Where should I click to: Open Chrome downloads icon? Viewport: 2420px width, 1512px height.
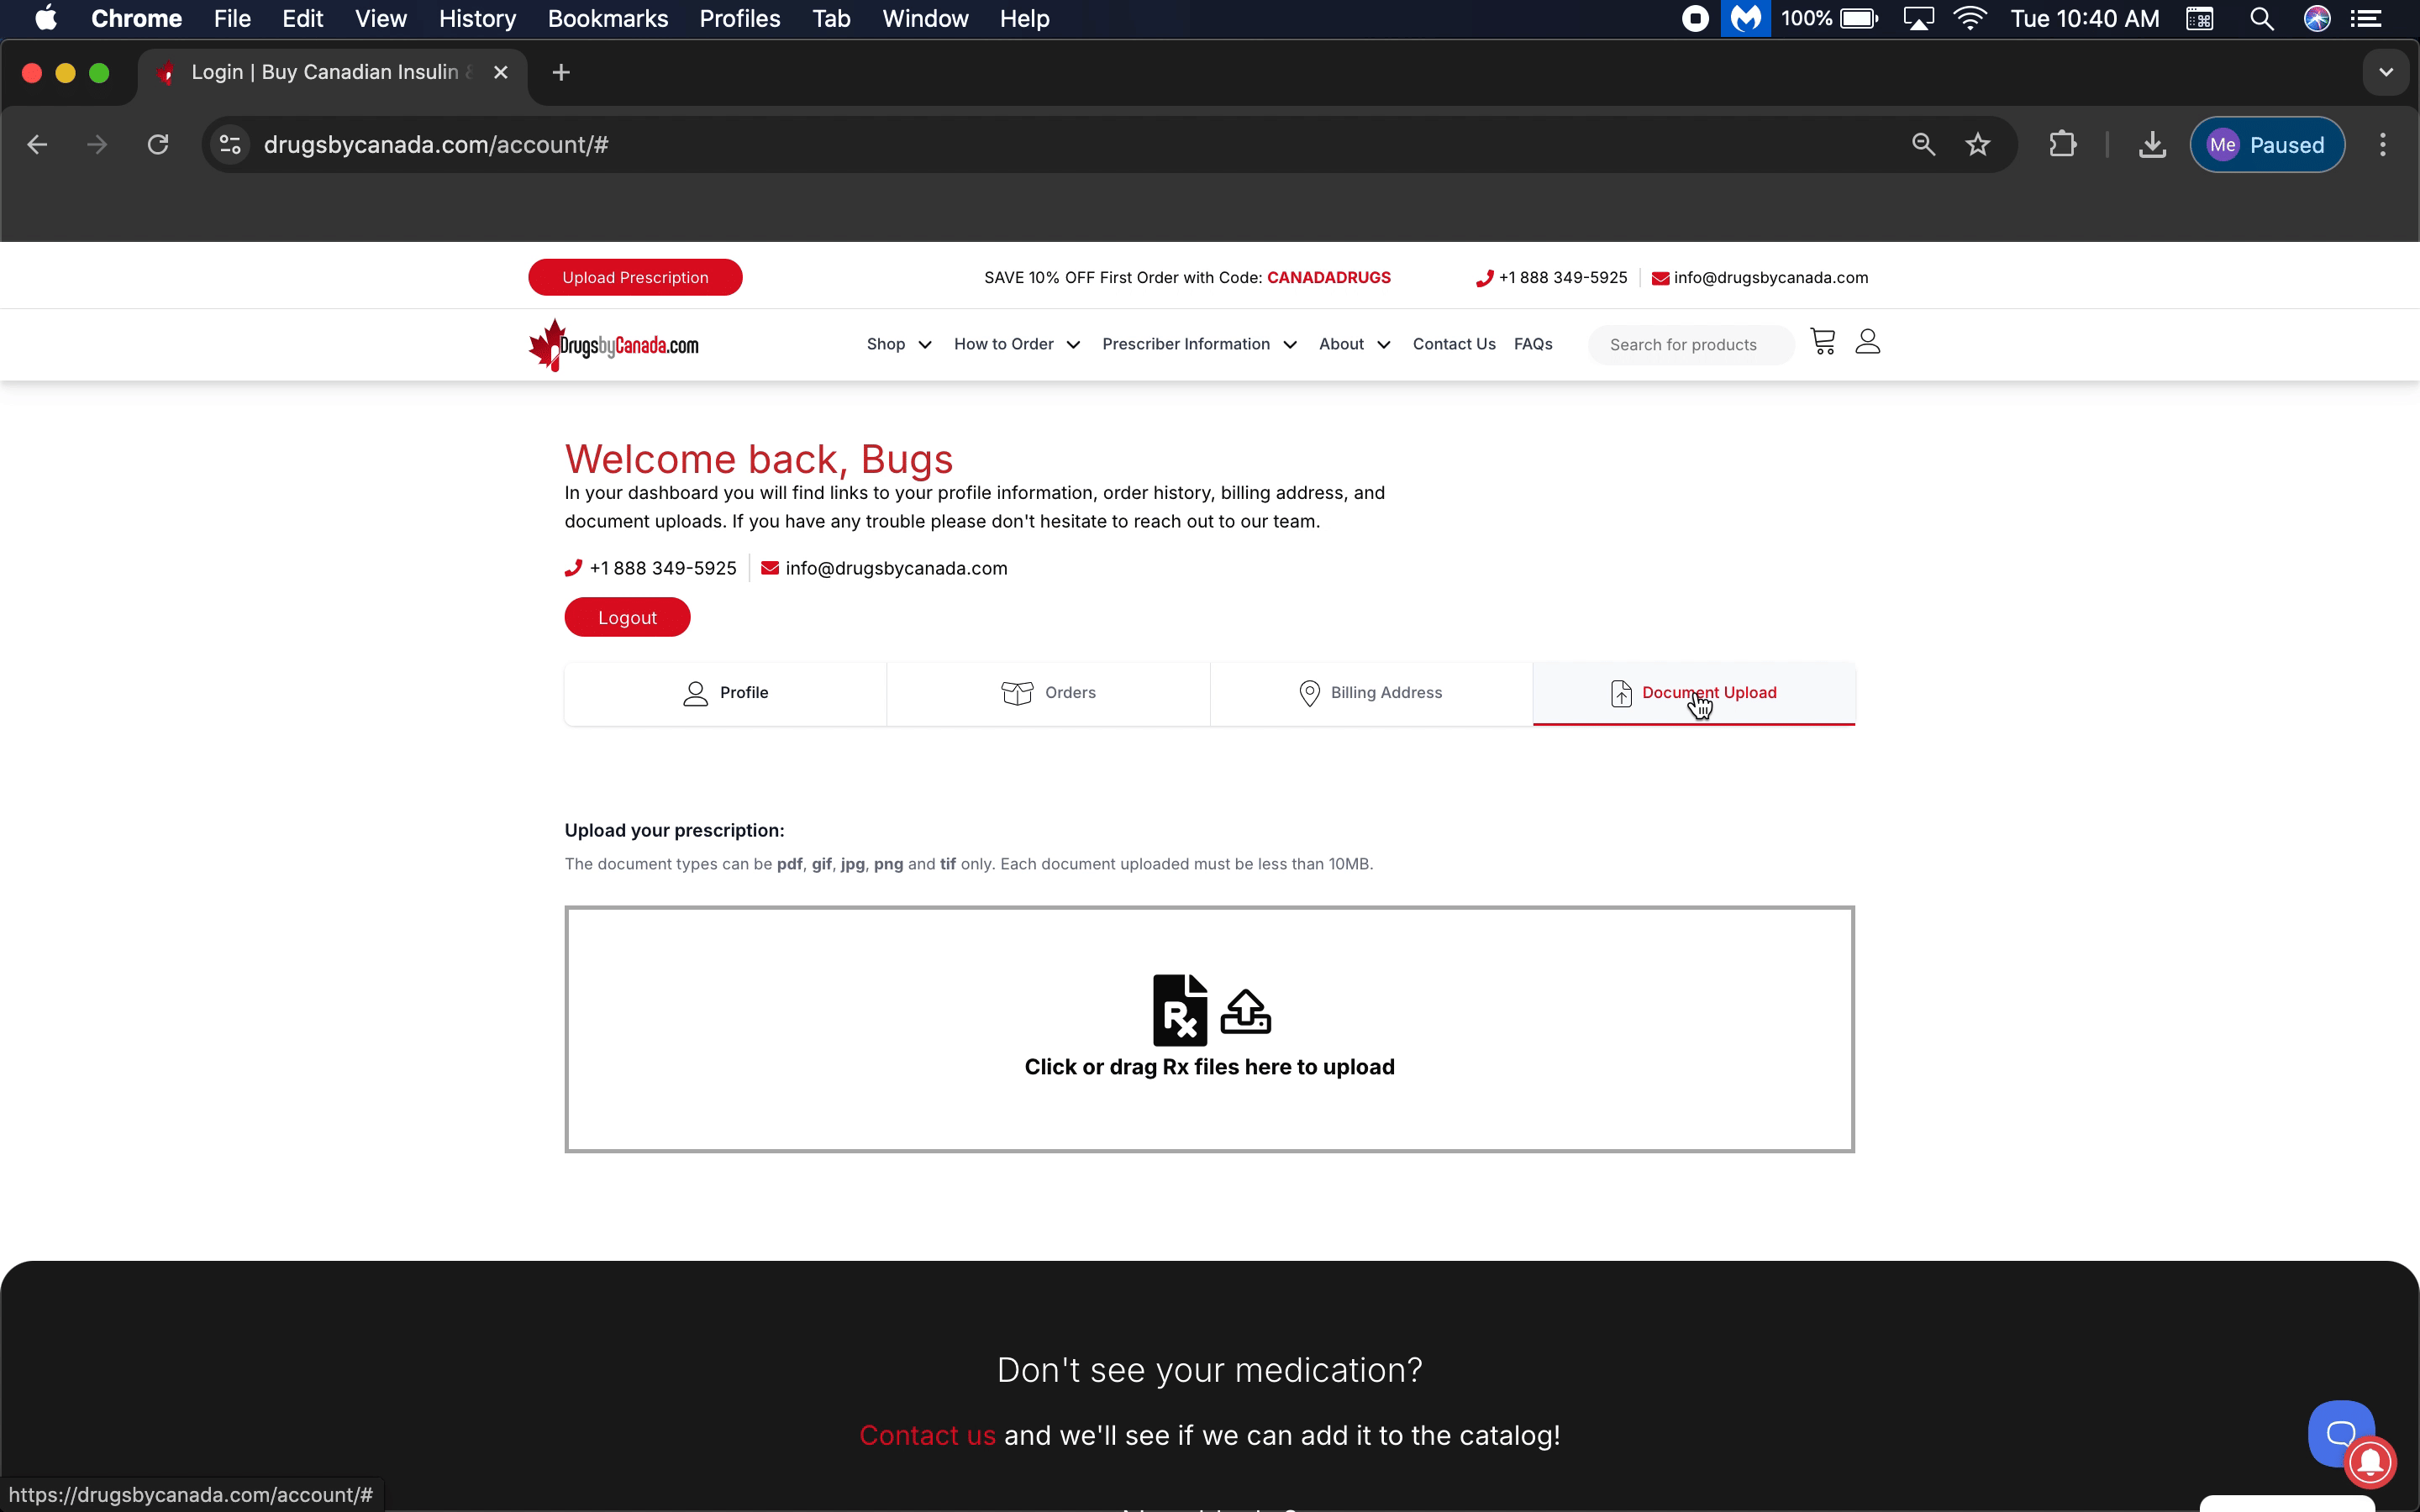2152,145
